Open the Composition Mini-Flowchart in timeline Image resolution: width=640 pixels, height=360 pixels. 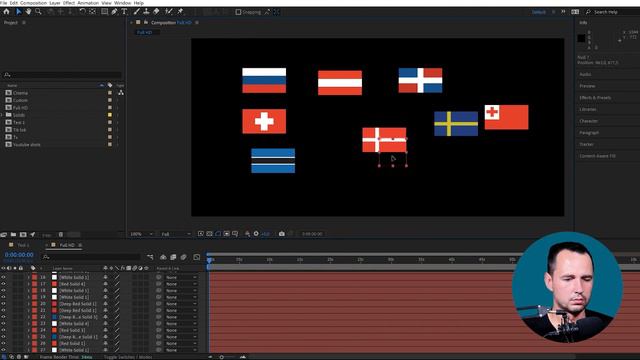click(150, 257)
